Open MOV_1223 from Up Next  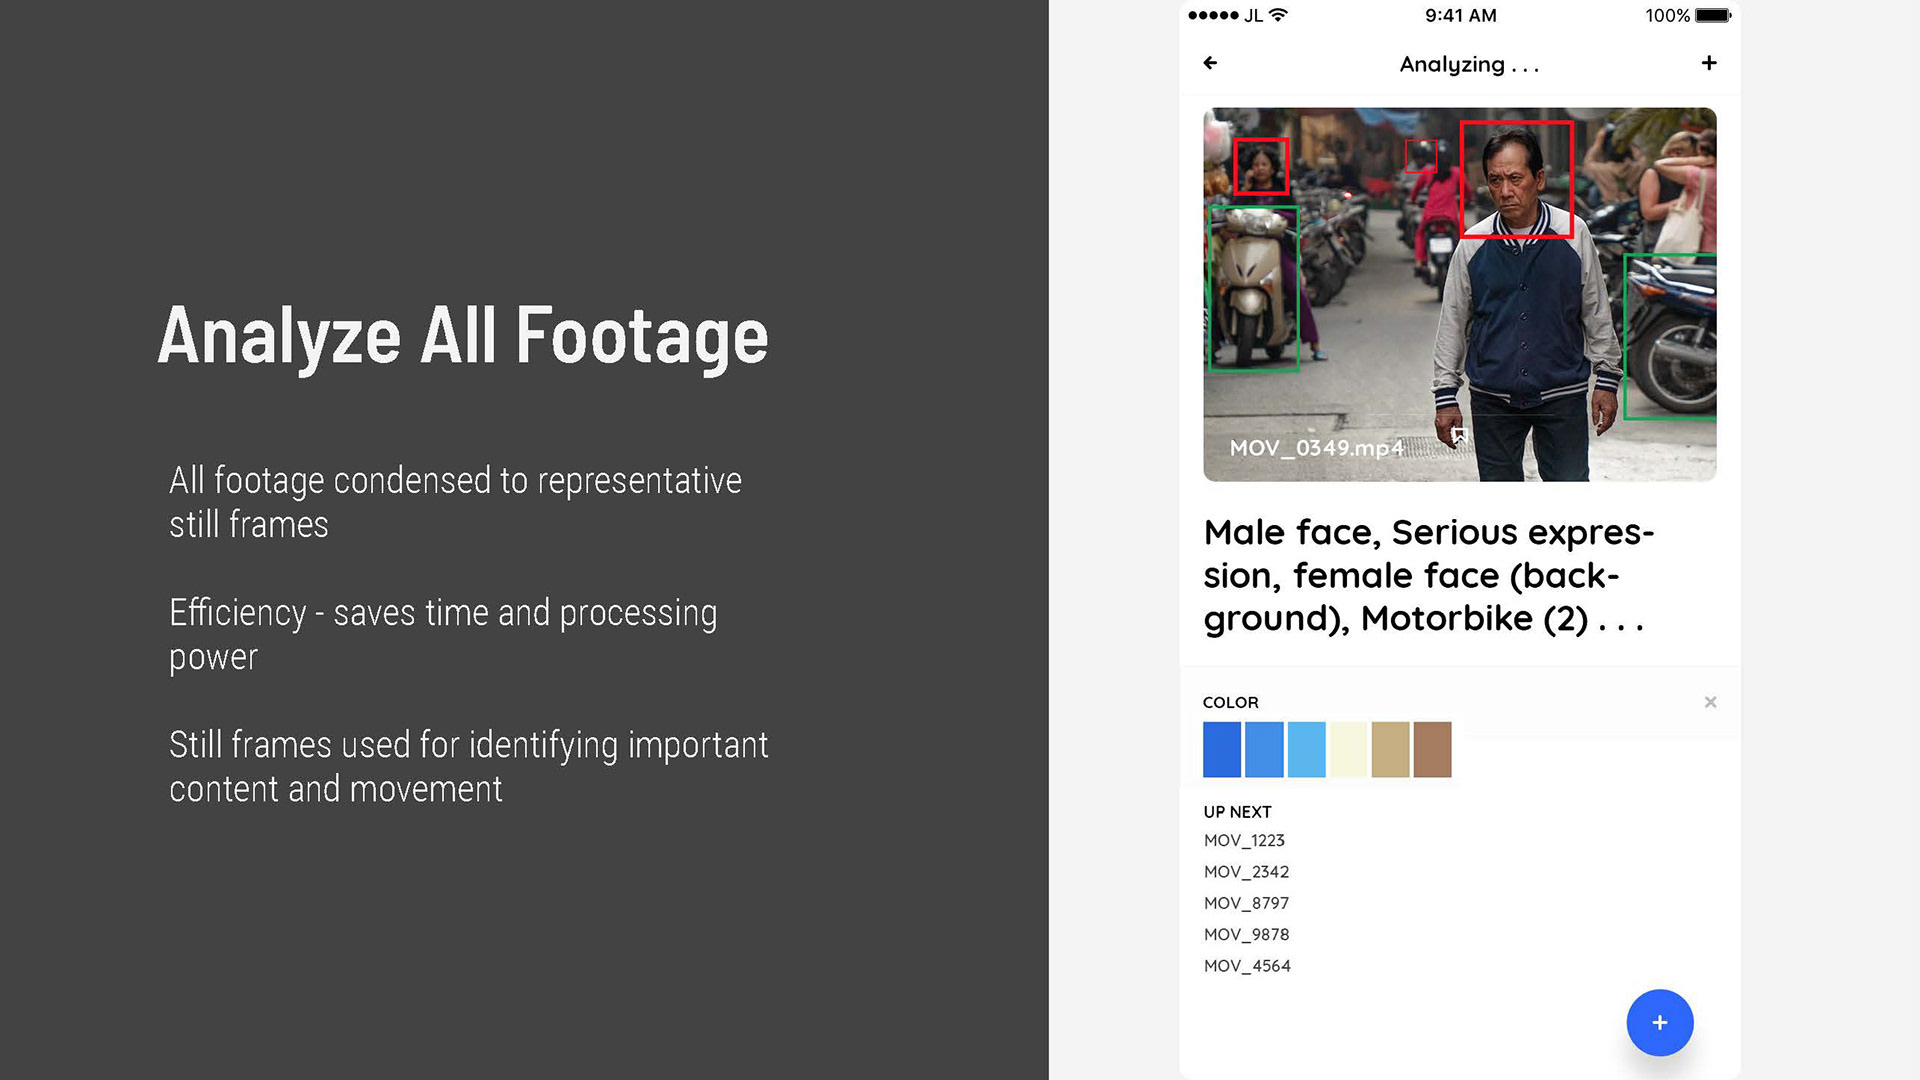coord(1244,840)
